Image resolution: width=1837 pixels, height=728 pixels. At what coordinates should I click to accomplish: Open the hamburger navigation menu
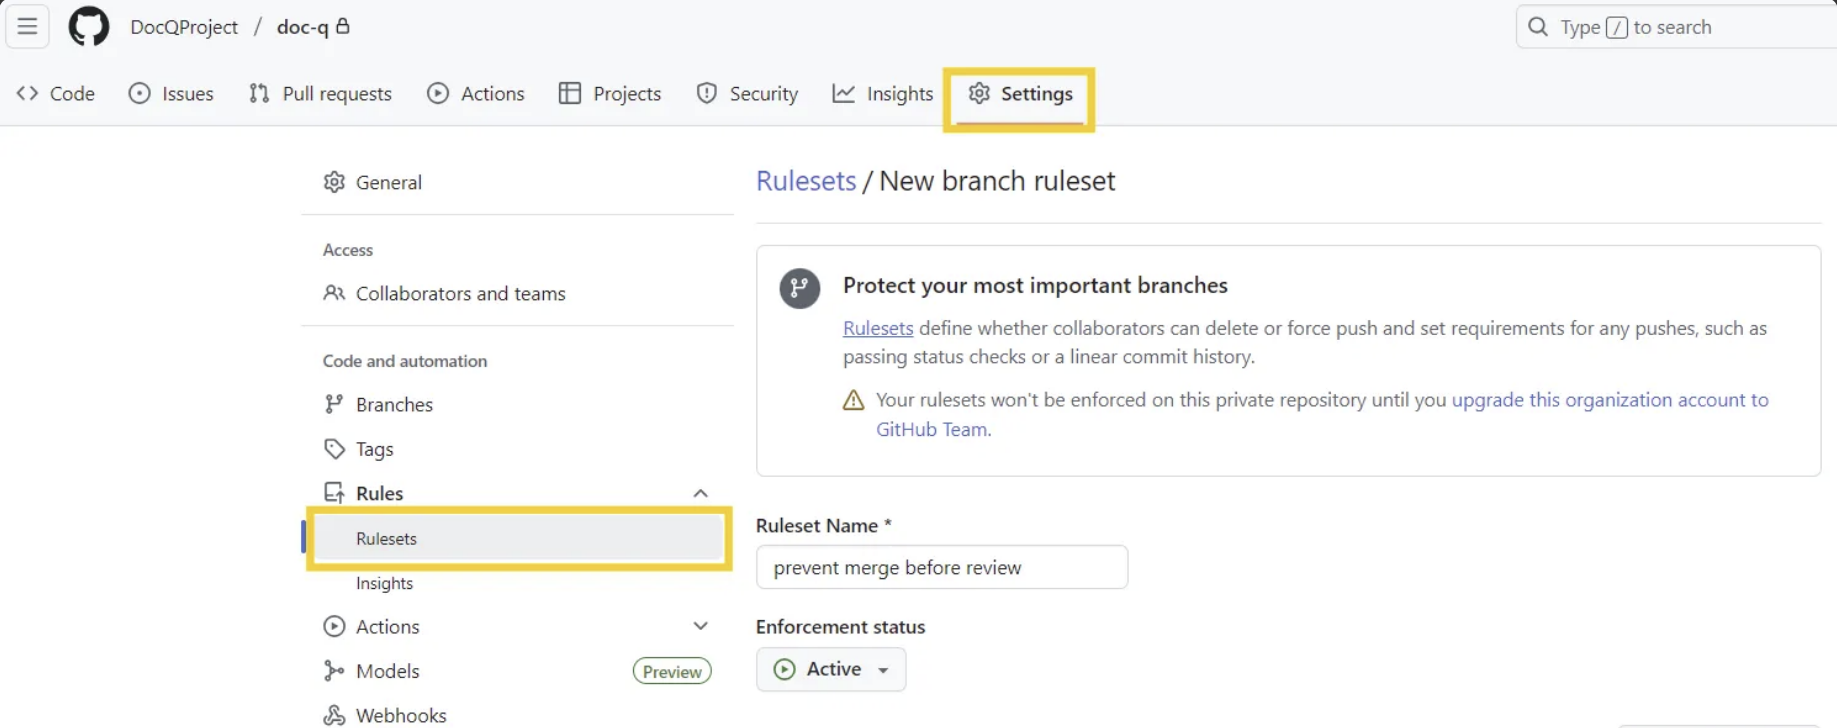point(27,27)
